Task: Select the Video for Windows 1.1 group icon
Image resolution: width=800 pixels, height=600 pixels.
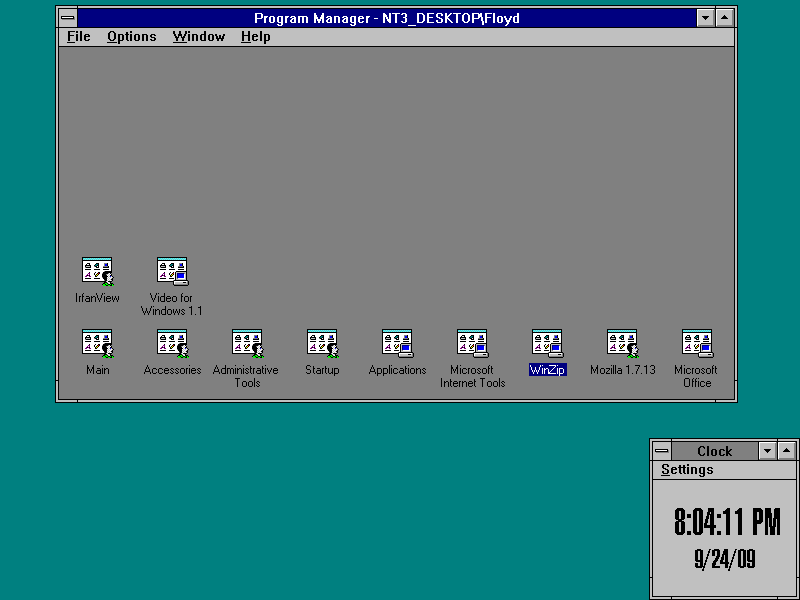Action: (x=172, y=271)
